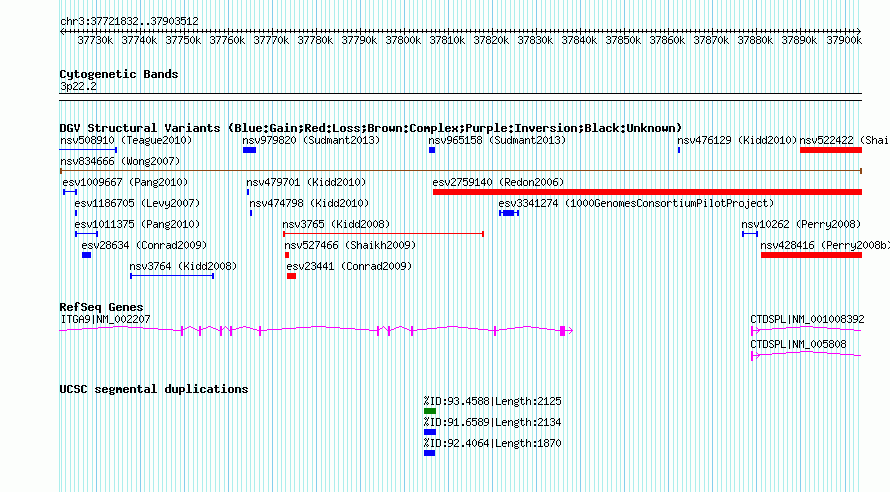Image resolution: width=890 pixels, height=492 pixels.
Task: Click the ITGA9|NM_002207 gene label
Action: click(105, 319)
